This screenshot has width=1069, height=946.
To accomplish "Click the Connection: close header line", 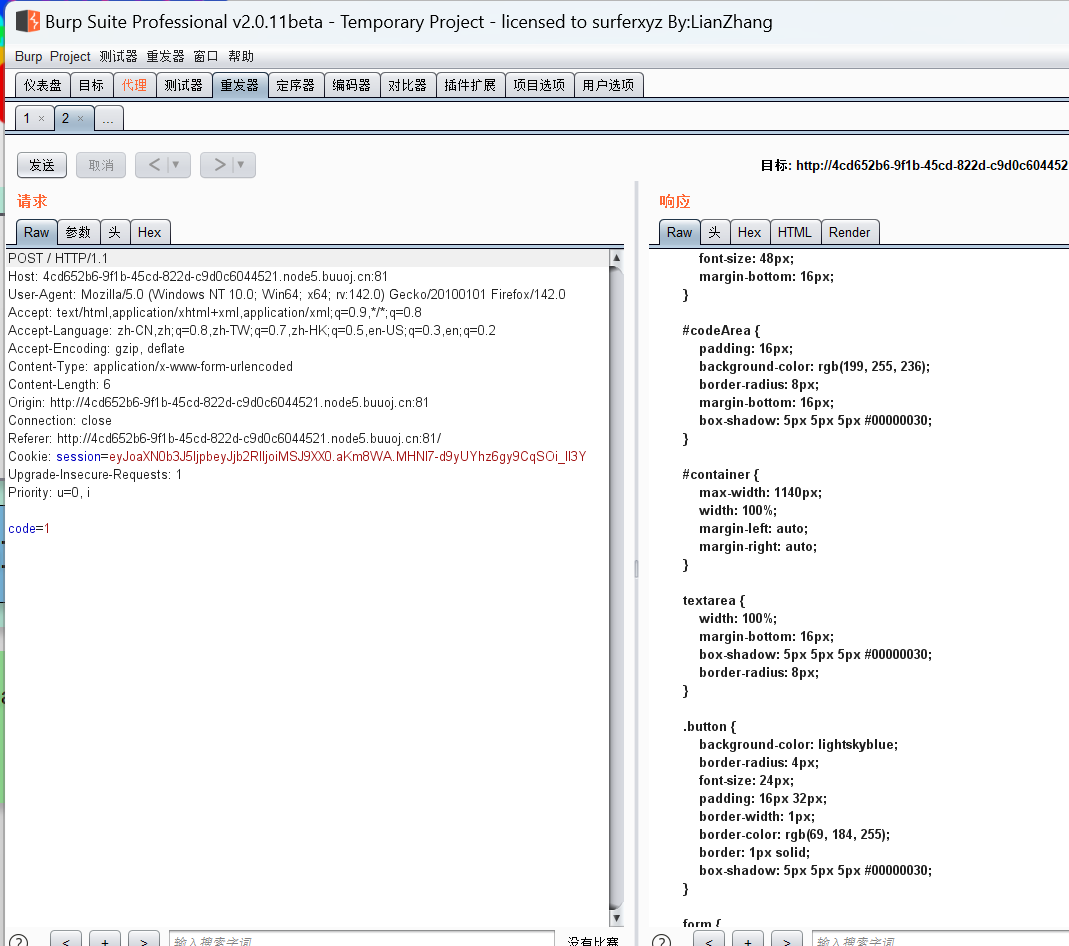I will tap(60, 421).
